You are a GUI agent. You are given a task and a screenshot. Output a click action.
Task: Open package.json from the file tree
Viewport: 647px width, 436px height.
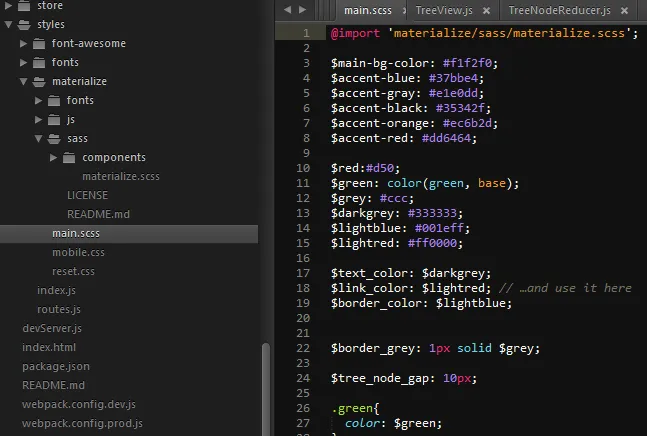[56, 366]
